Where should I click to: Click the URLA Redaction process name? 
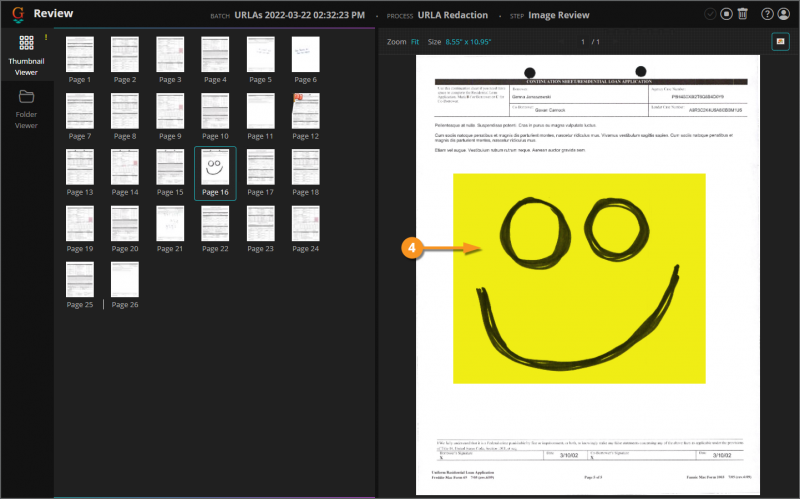[x=453, y=15]
